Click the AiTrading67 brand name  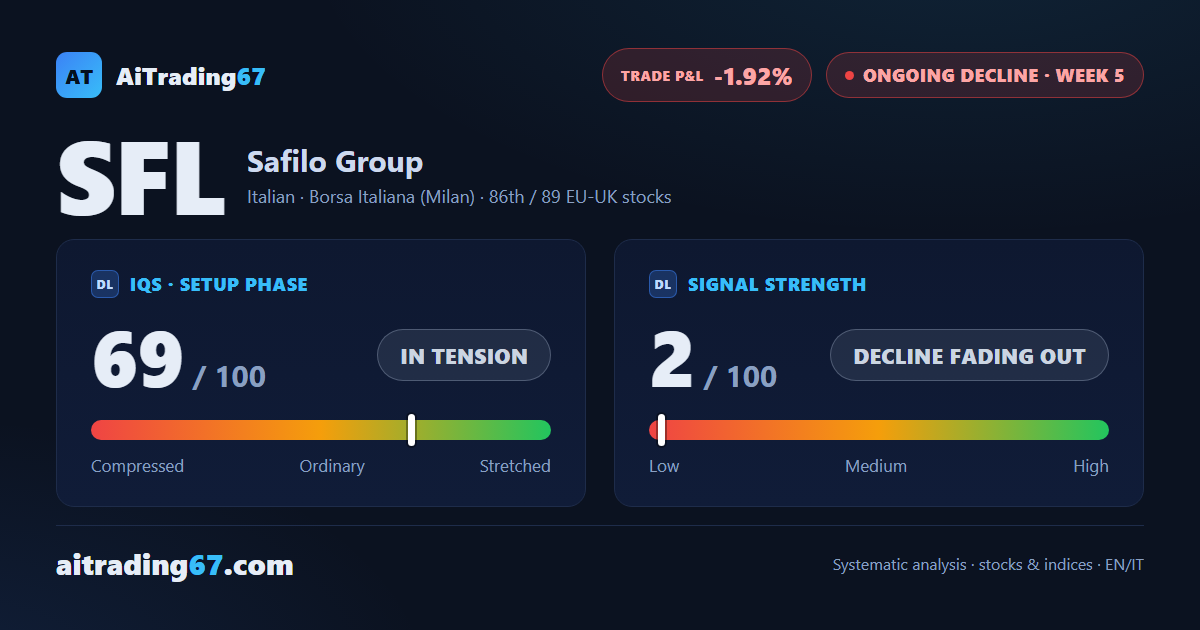[191, 76]
